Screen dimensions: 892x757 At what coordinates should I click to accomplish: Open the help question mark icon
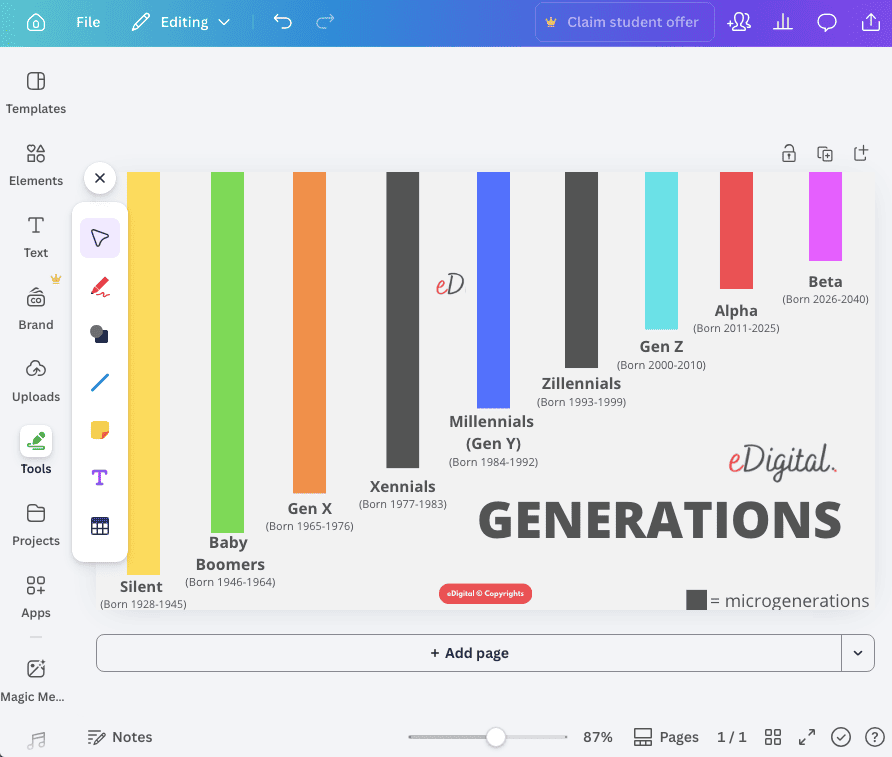click(874, 737)
